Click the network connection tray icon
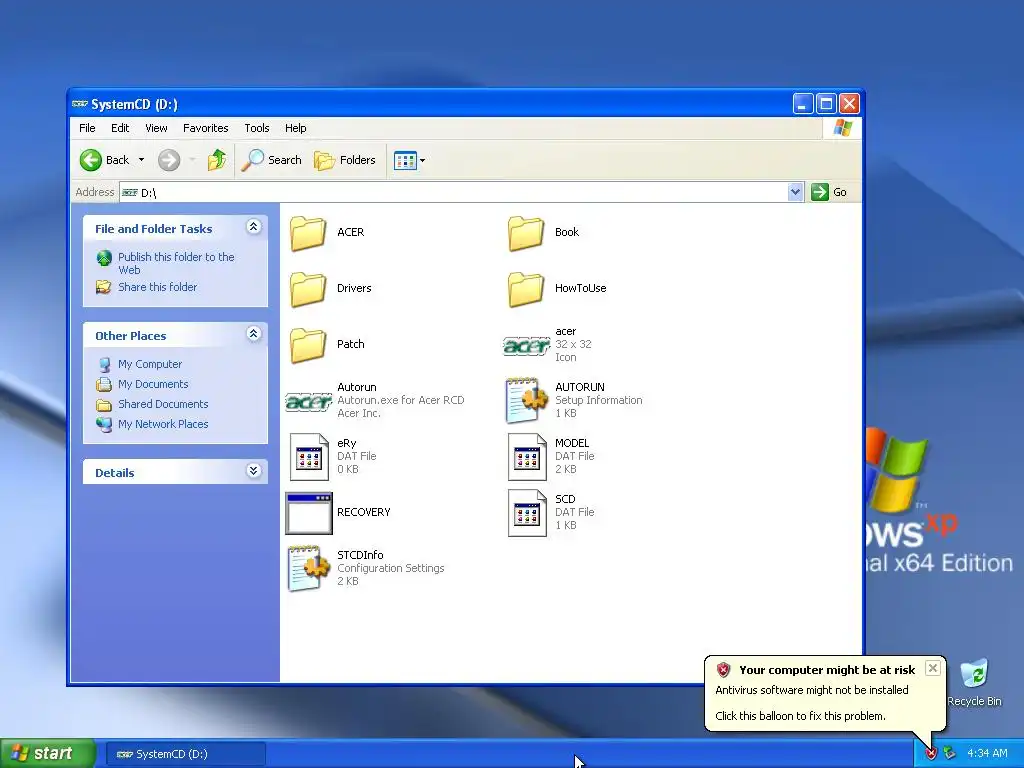The width and height of the screenshot is (1024, 768). pyautogui.click(x=950, y=754)
